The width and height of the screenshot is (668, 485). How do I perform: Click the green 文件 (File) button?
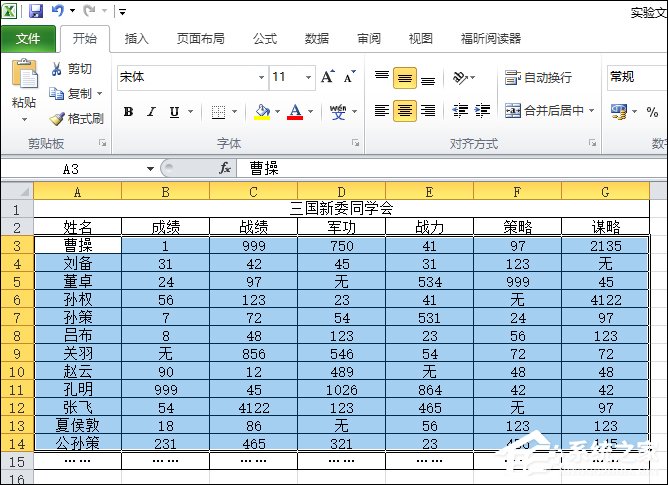click(28, 39)
